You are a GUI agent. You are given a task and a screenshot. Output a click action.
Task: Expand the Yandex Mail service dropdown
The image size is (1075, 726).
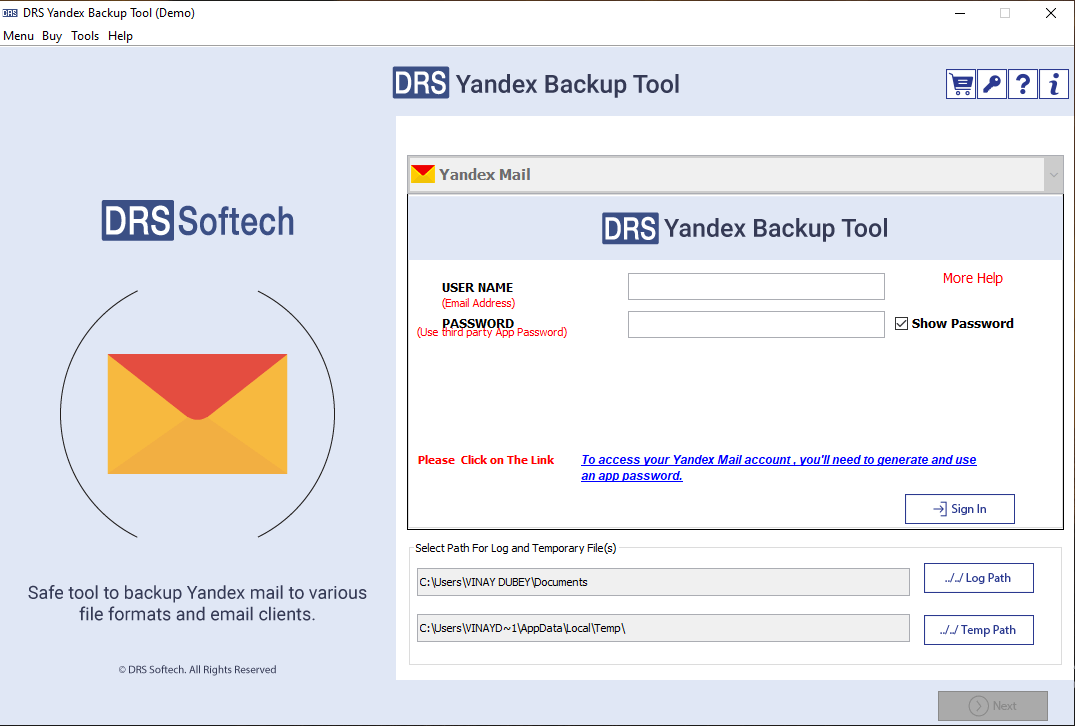point(1052,173)
